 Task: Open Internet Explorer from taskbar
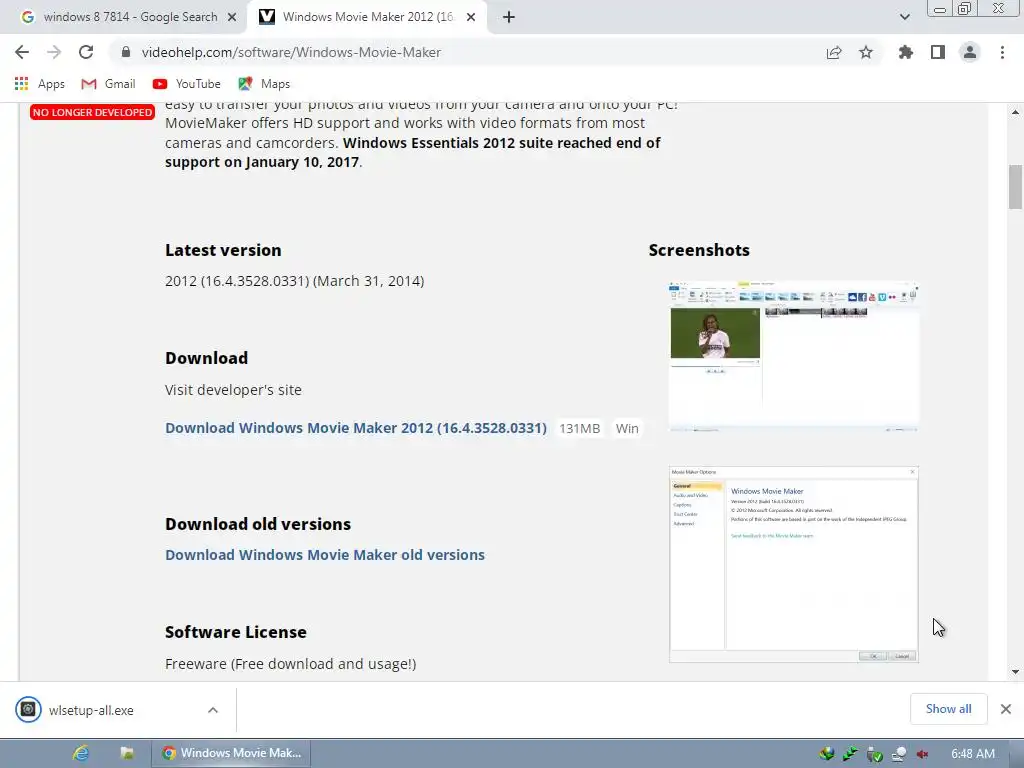coord(81,753)
